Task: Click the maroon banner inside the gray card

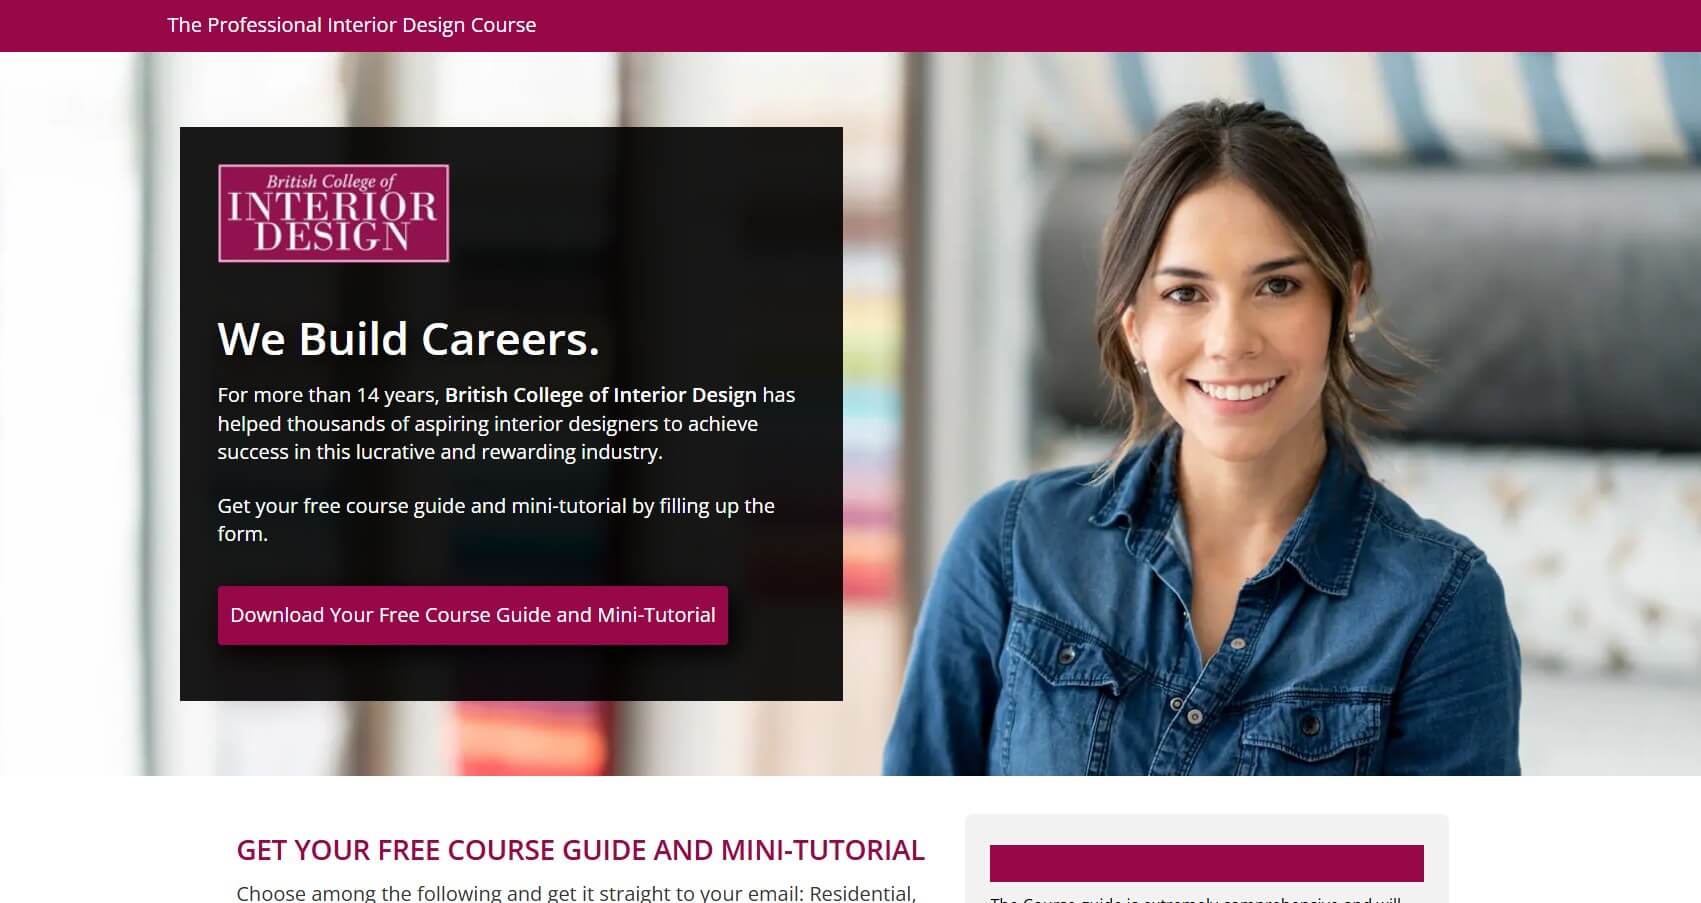Action: pos(1206,863)
